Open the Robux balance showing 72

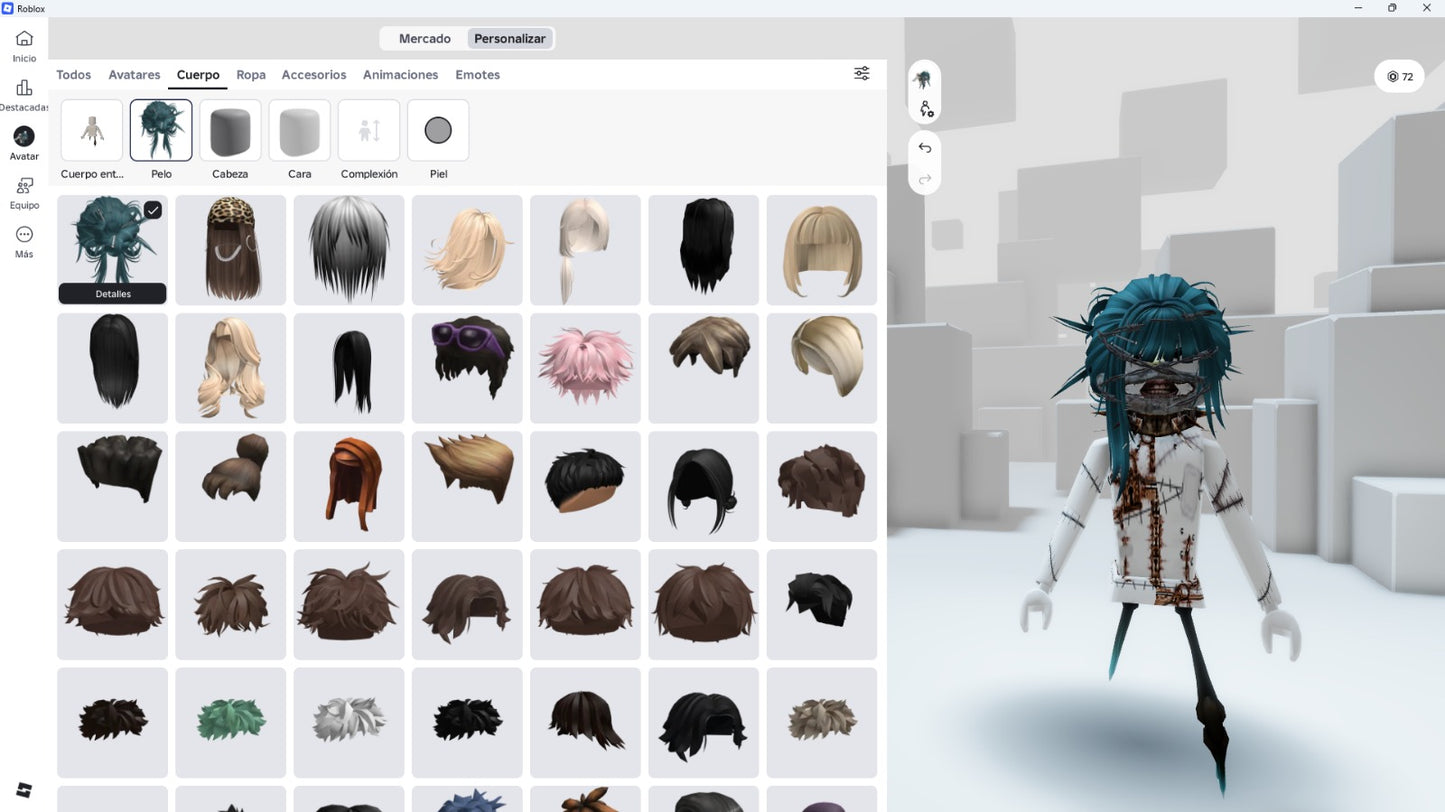pos(1399,77)
